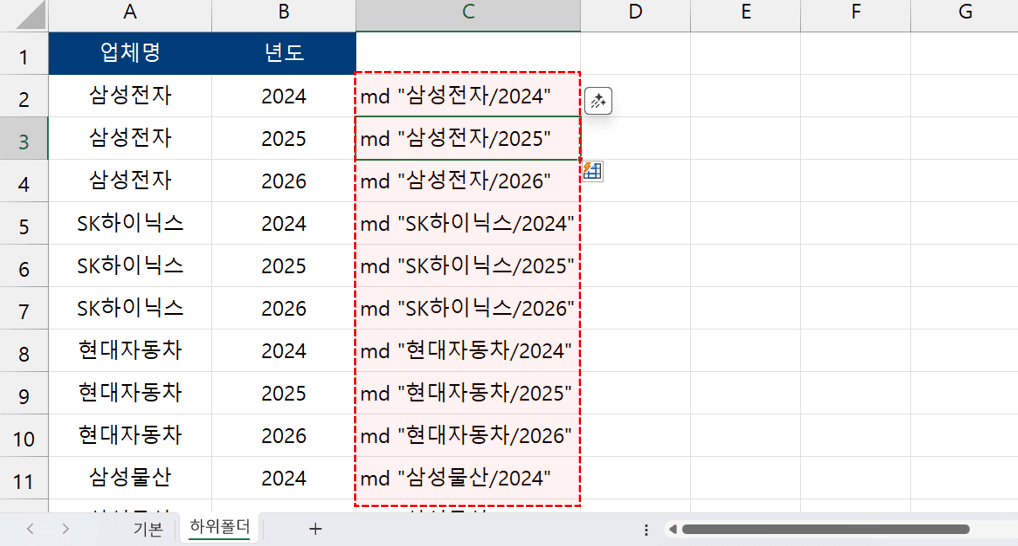Image resolution: width=1018 pixels, height=546 pixels.
Task: Add a new sheet with plus button
Action: pos(315,529)
